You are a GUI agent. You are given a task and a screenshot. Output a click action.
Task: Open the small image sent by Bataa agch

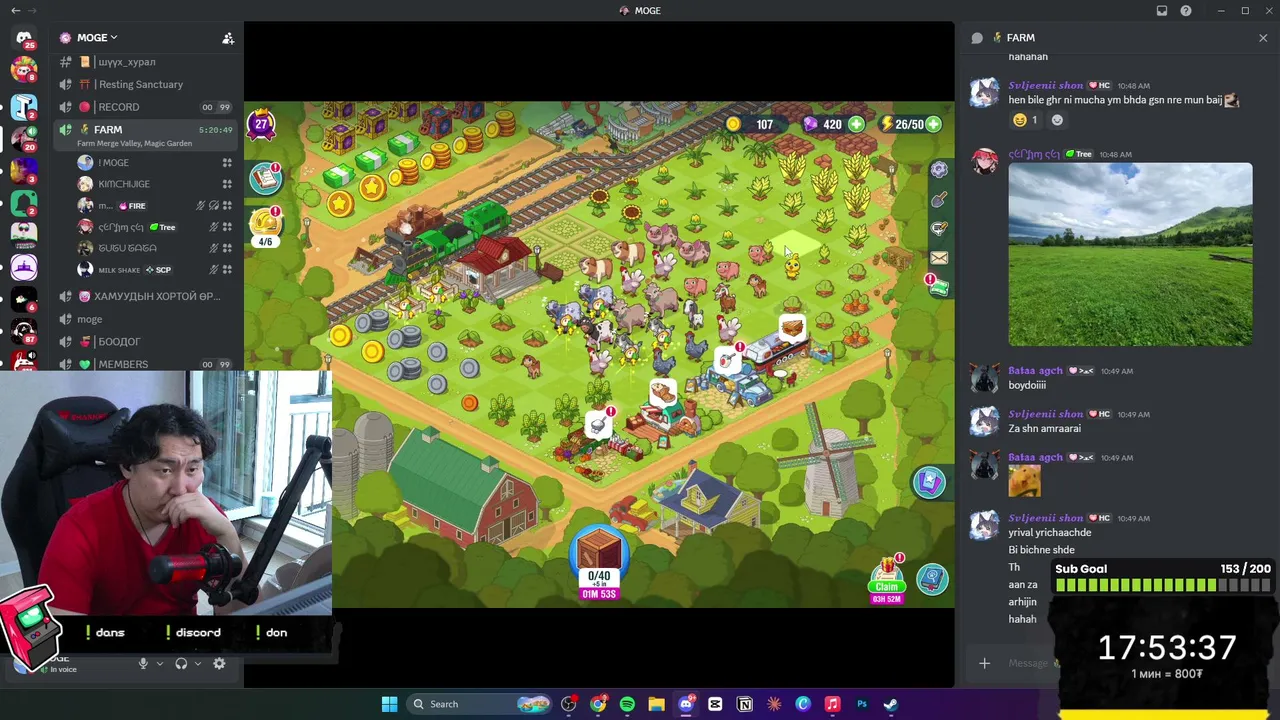tap(1024, 481)
